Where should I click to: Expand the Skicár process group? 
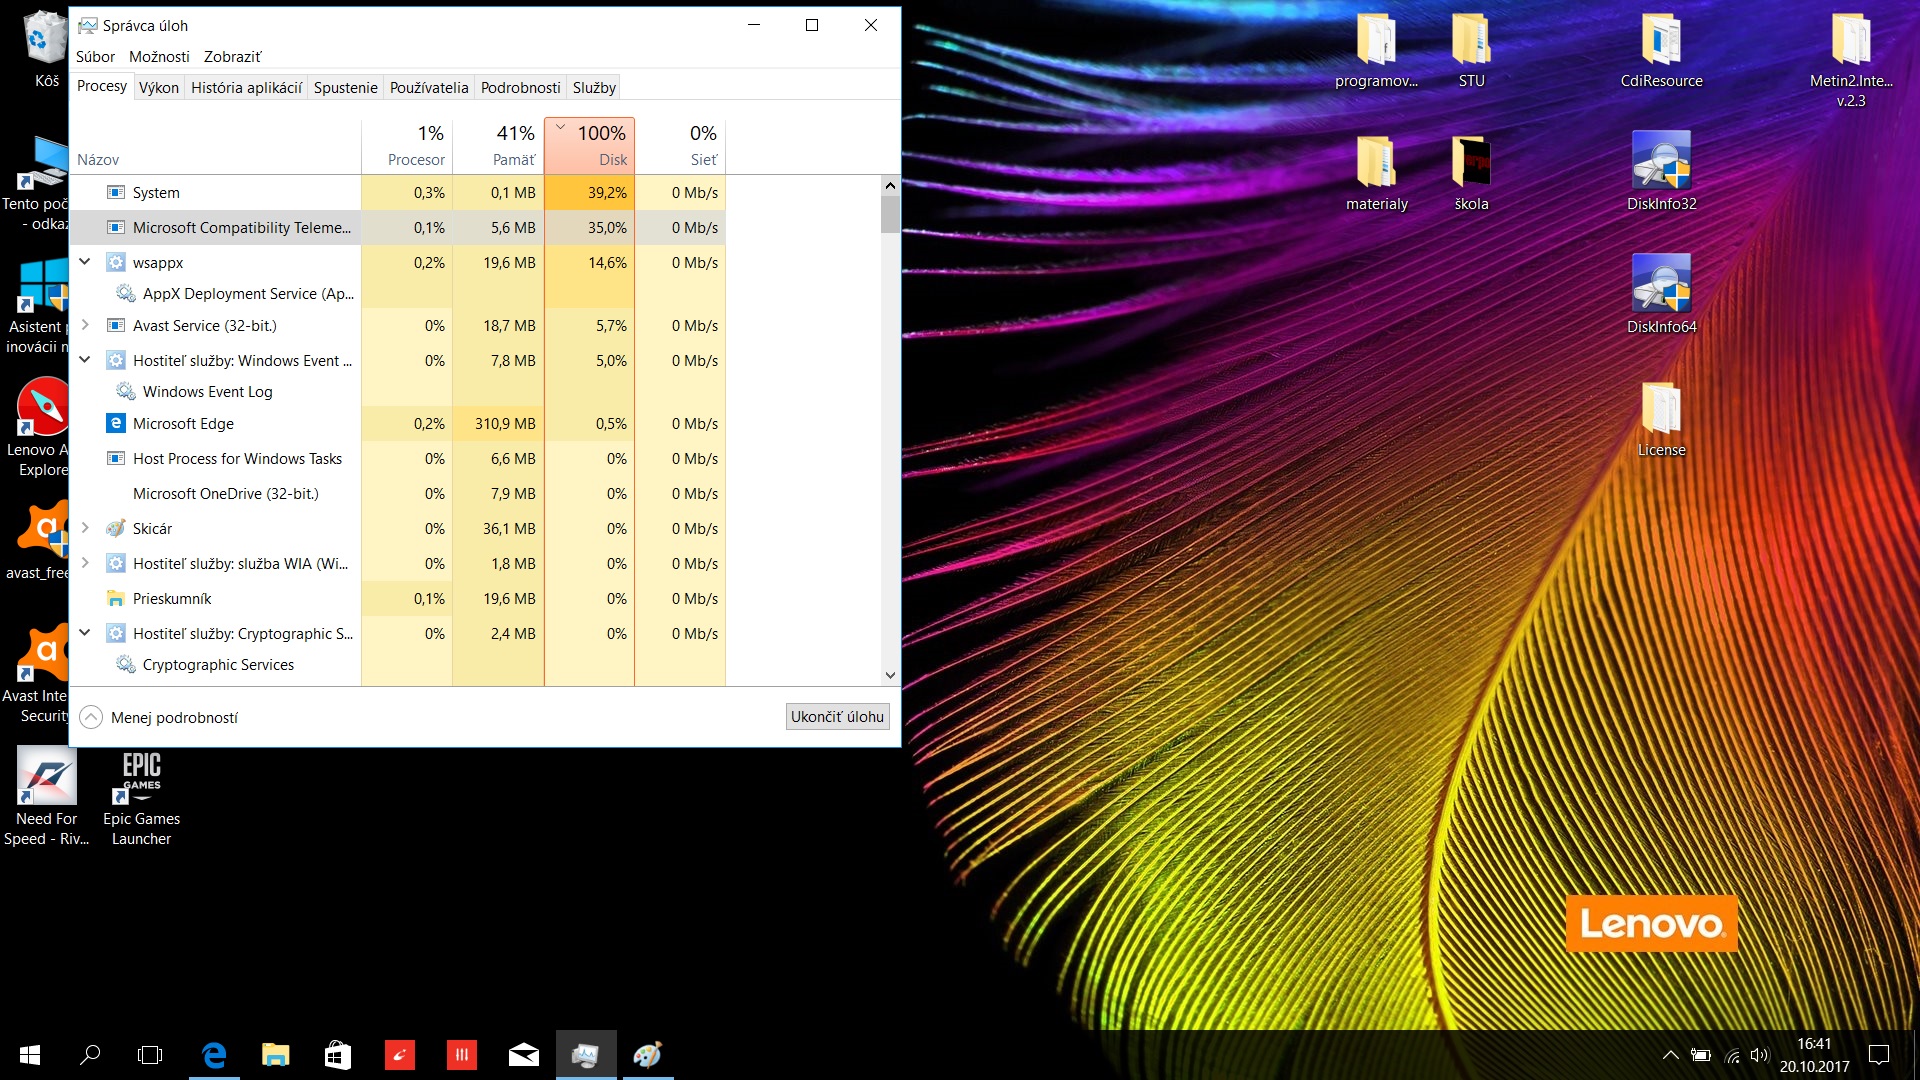85,528
